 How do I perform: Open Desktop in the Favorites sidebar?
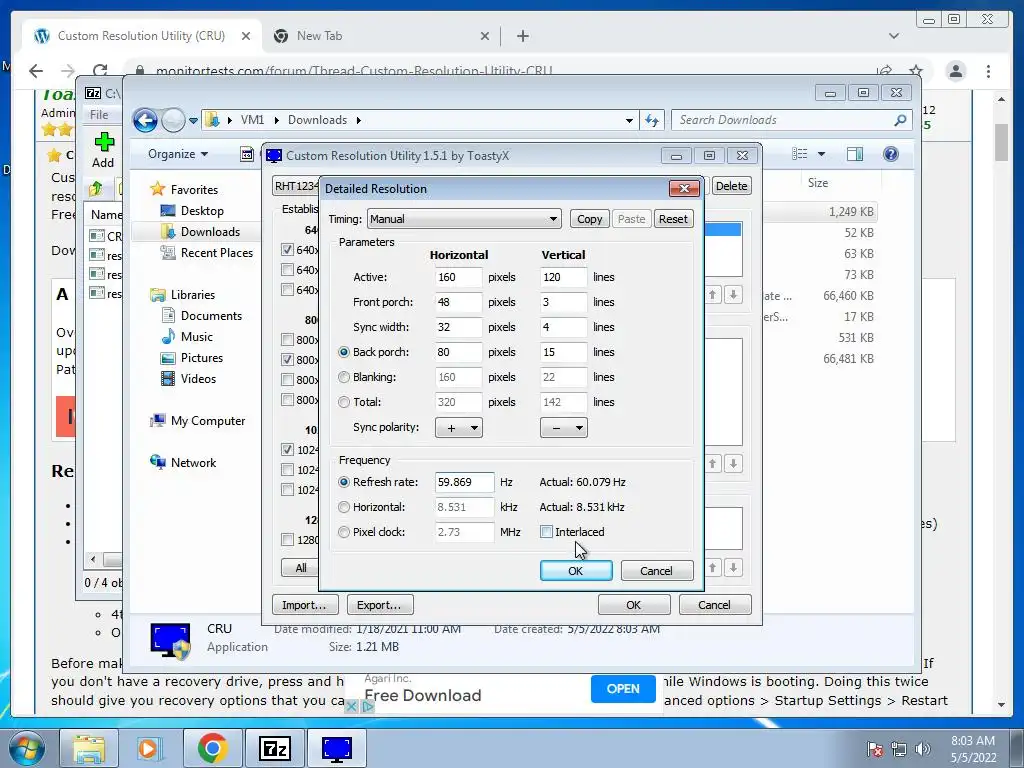(202, 211)
